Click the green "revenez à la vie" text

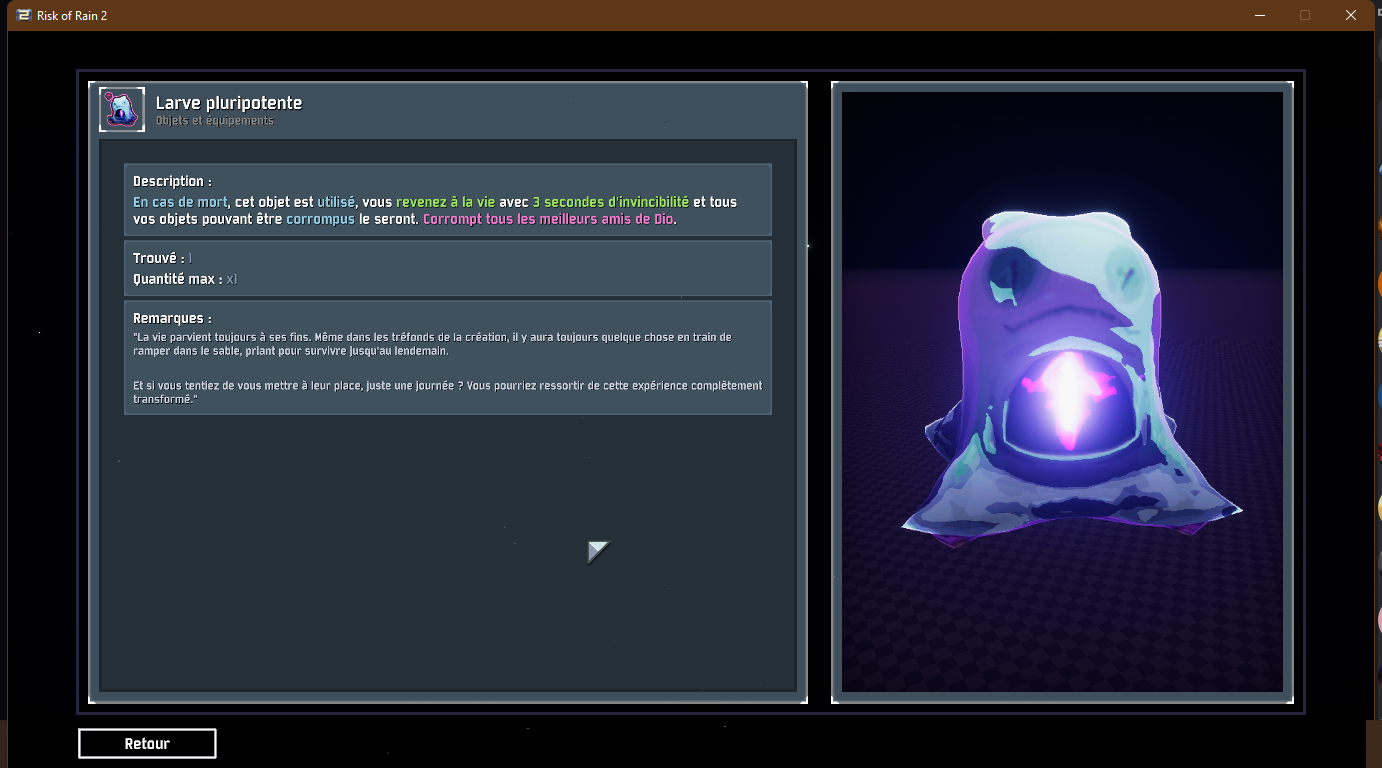445,202
